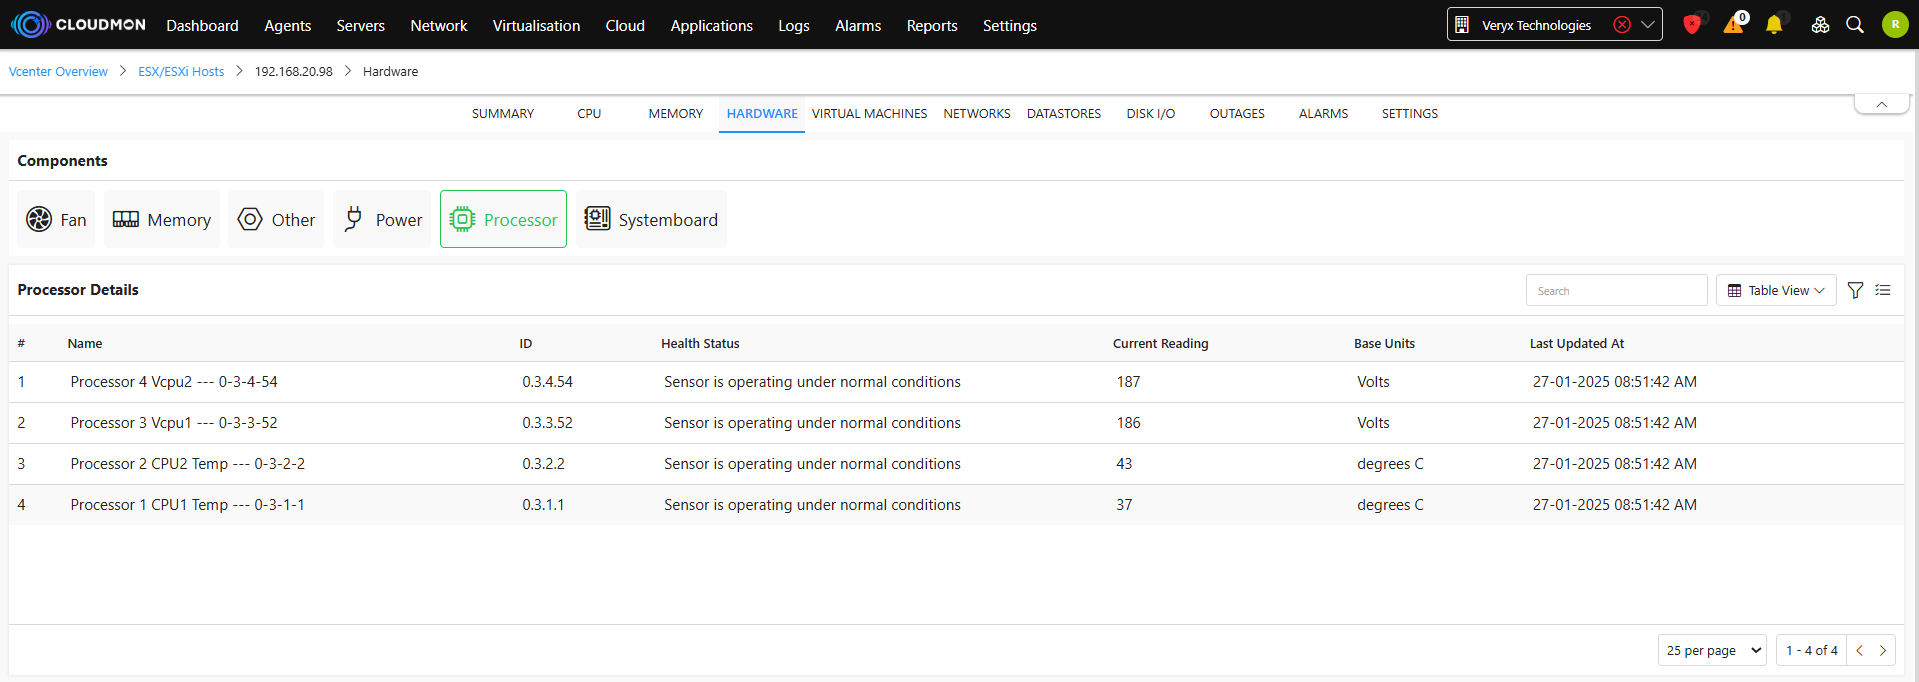Click the orange warning triangle alert icon
Viewport: 1919px width, 682px height.
click(1733, 25)
